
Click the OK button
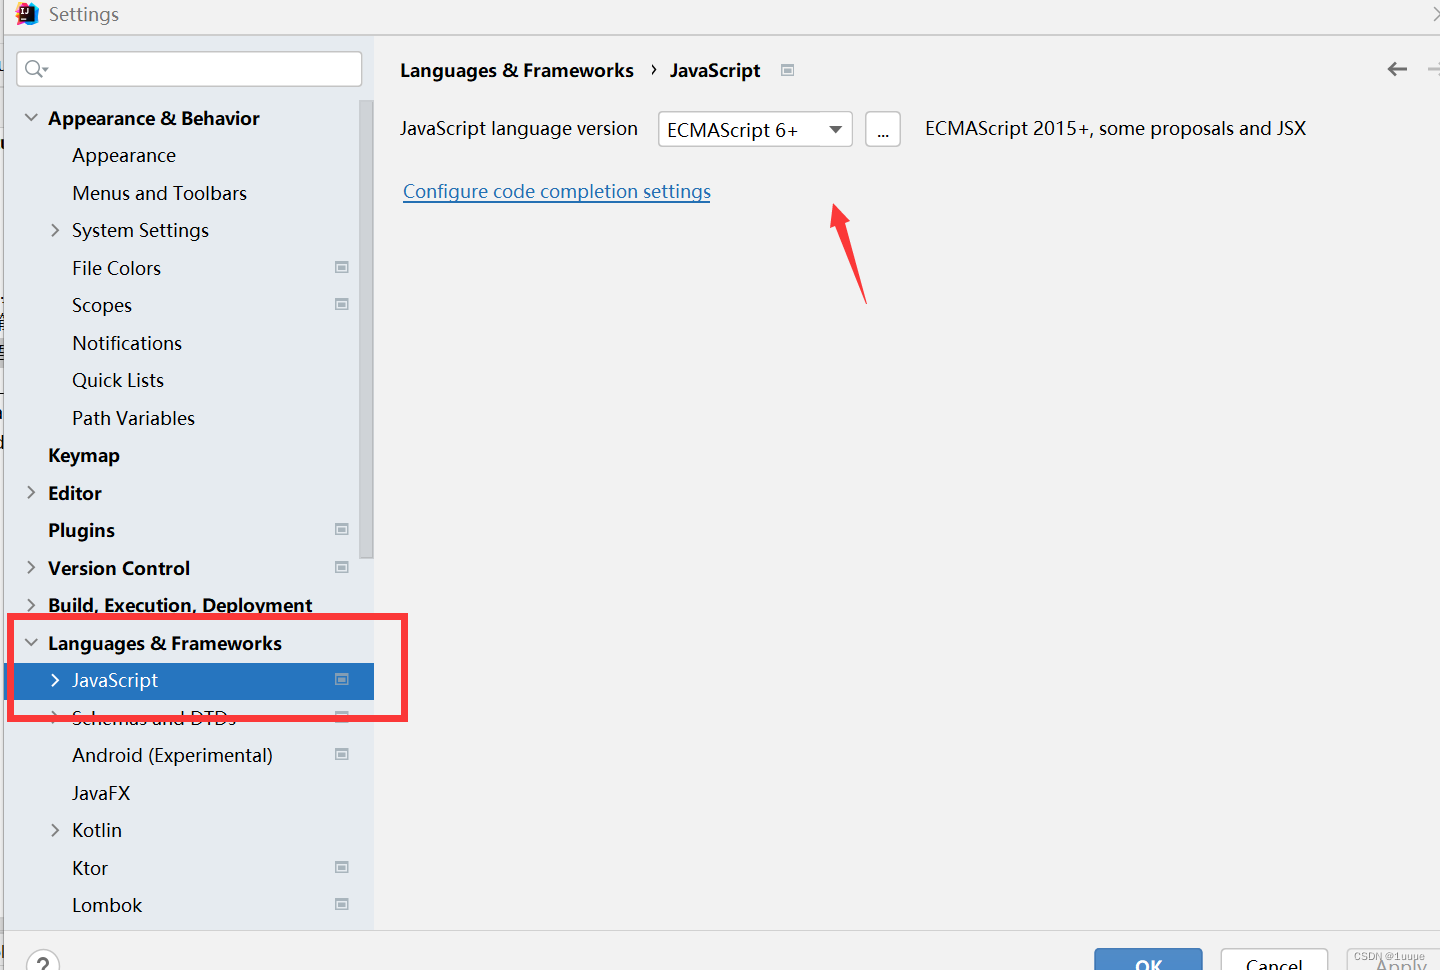(1148, 962)
